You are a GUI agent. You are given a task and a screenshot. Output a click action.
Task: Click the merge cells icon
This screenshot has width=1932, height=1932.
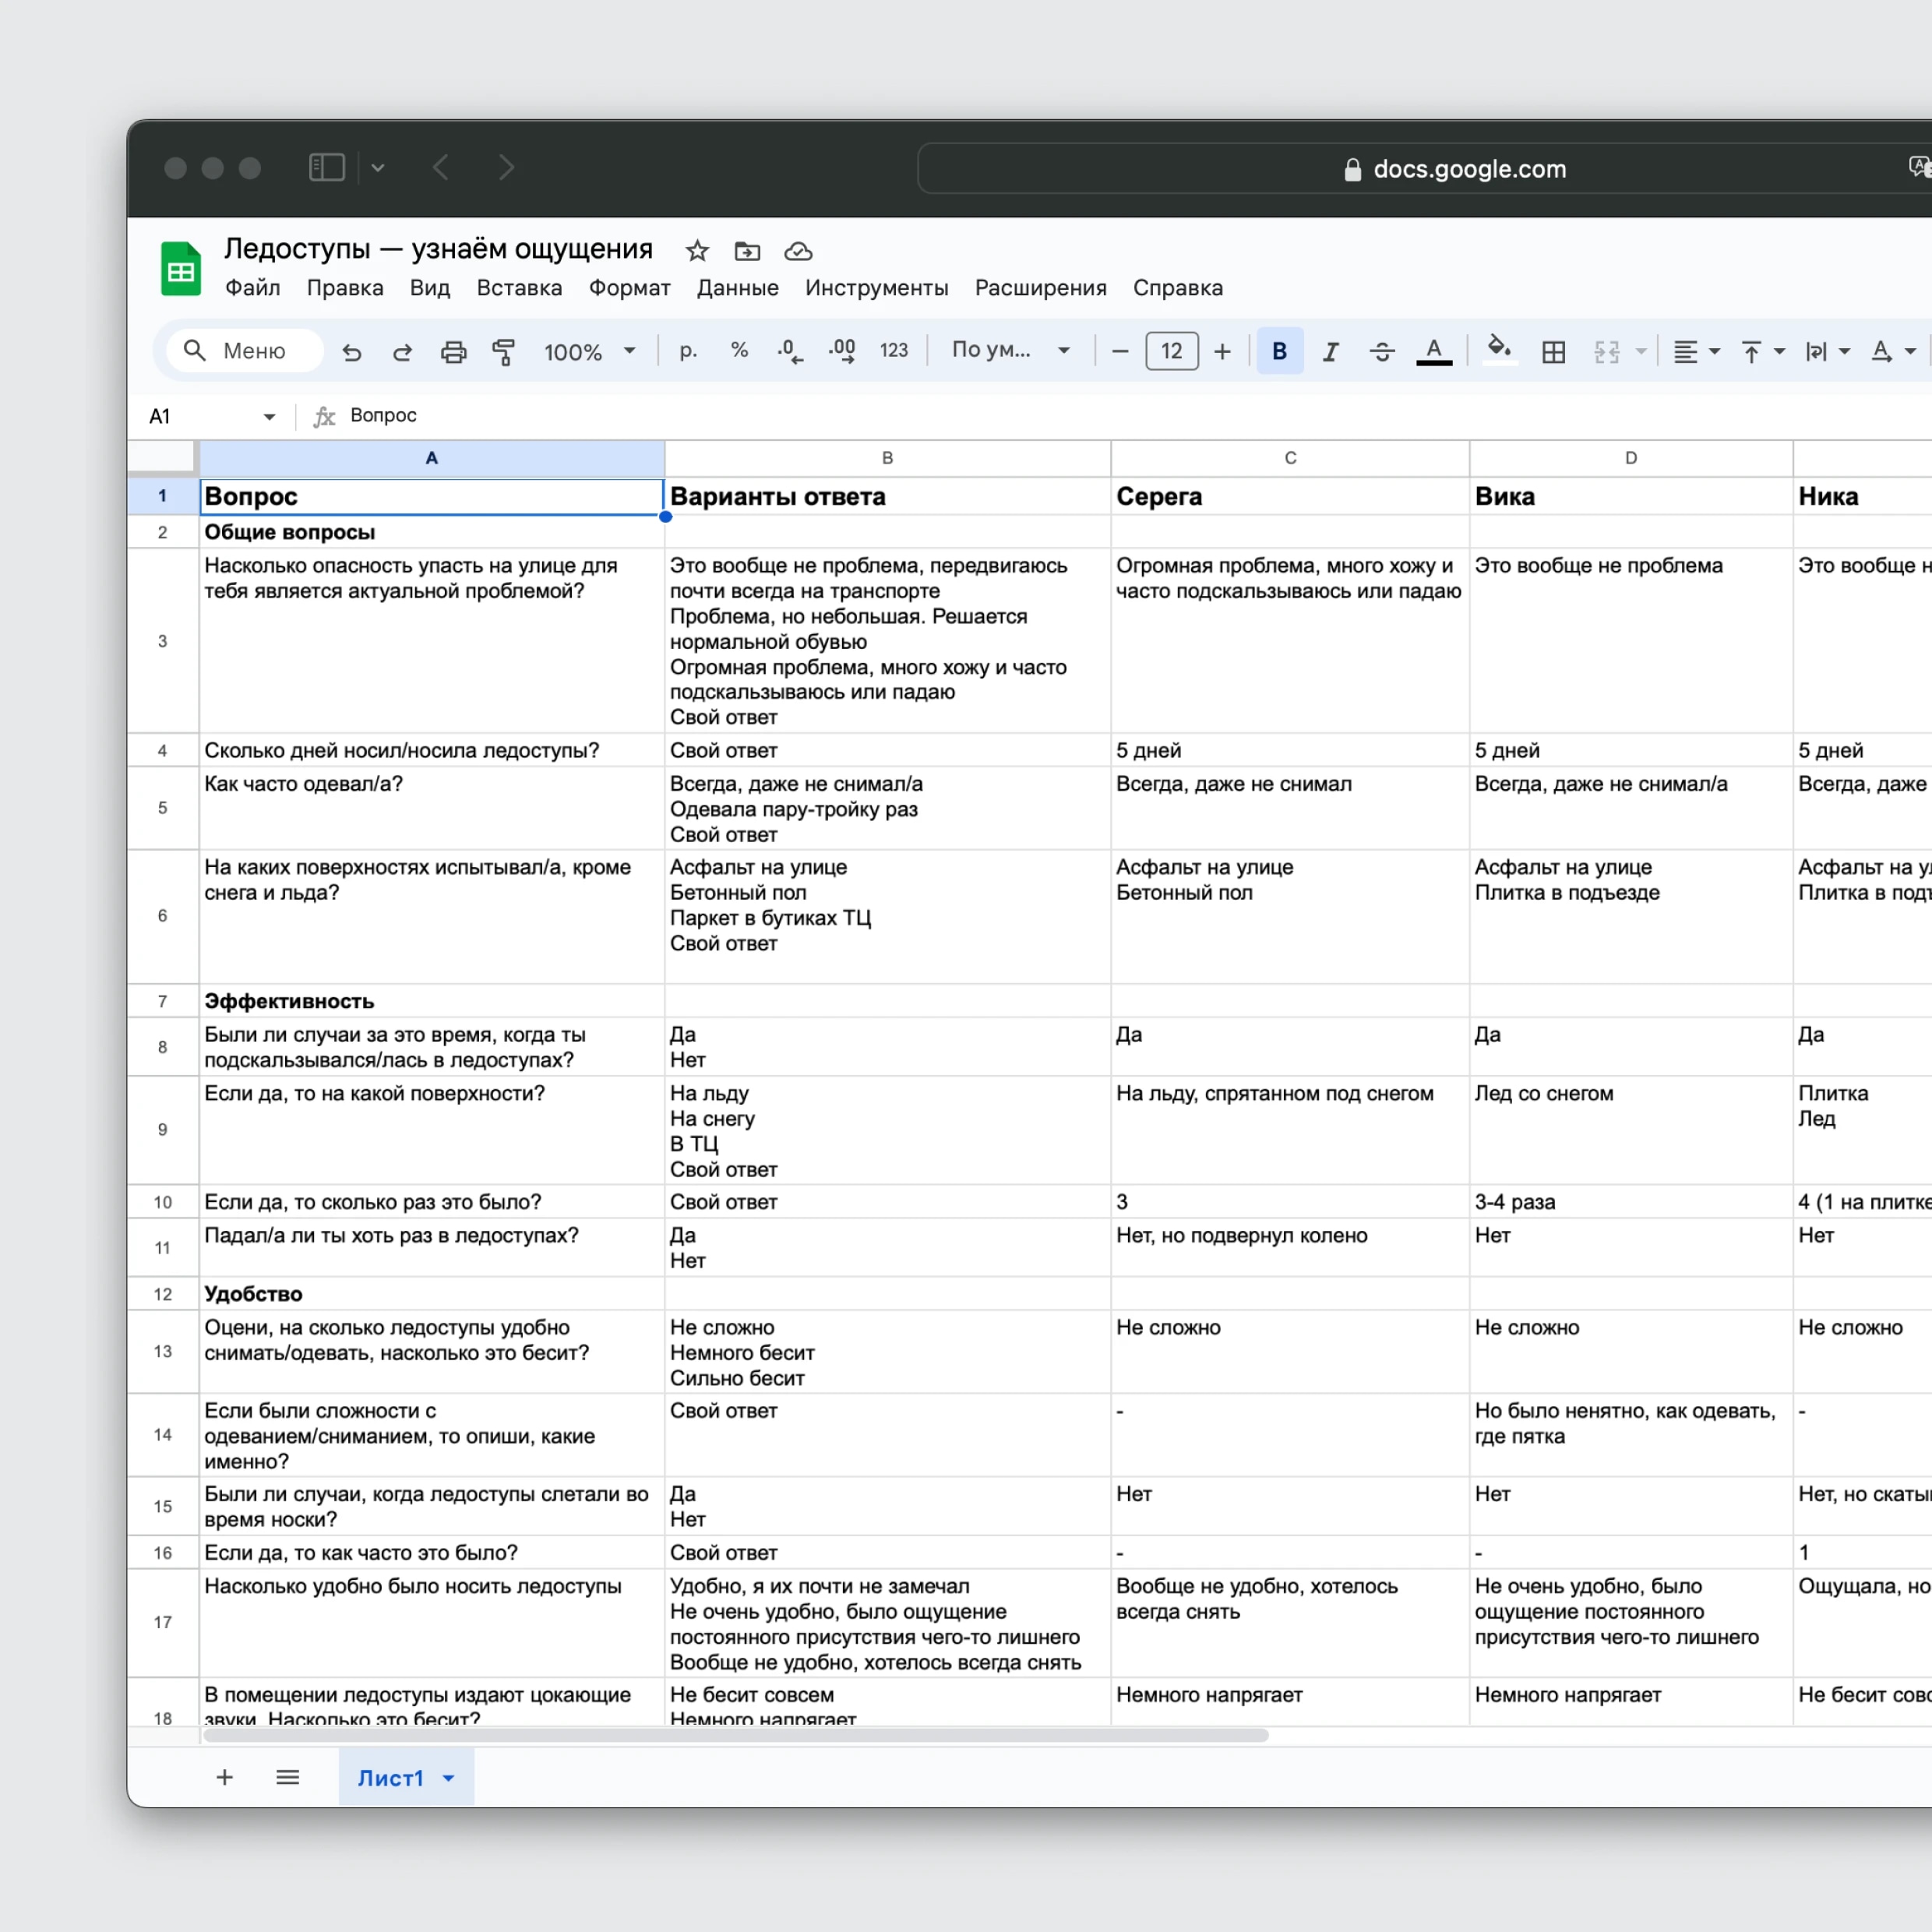[x=1606, y=352]
